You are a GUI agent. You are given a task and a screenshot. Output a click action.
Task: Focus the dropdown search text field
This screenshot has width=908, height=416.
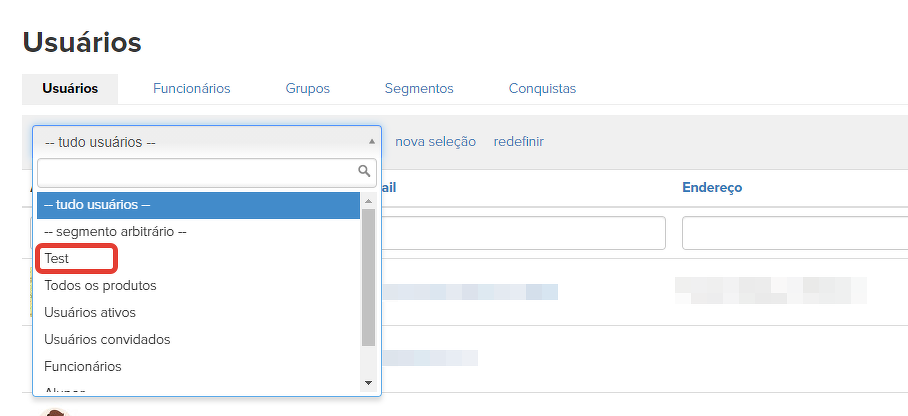196,172
